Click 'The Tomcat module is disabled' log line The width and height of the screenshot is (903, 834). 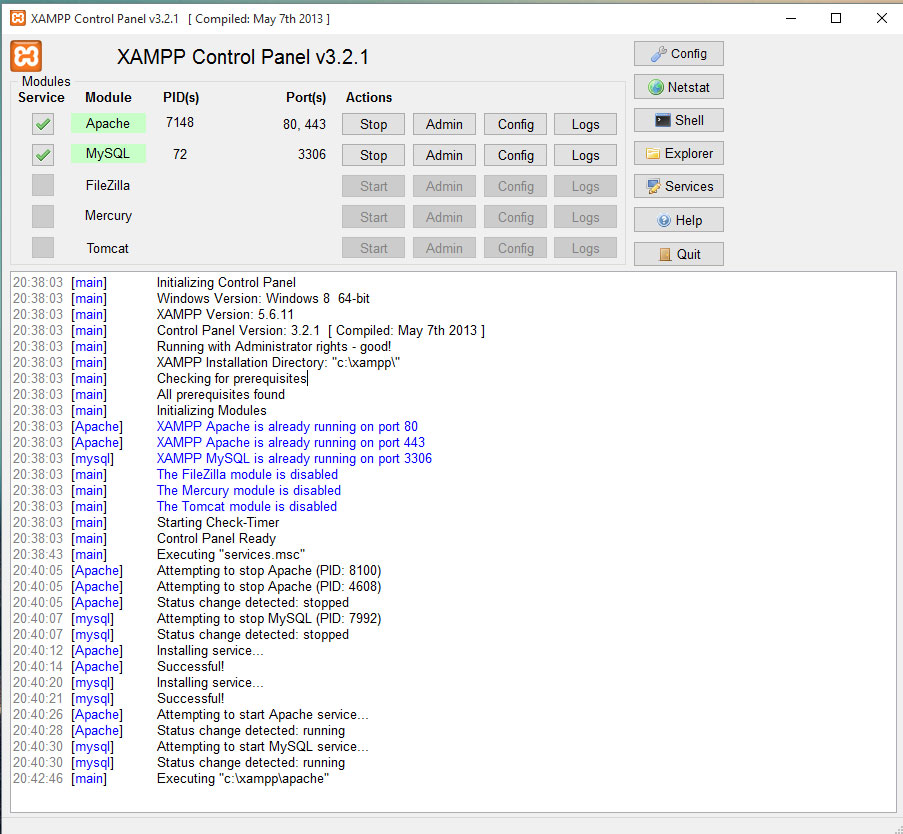tap(247, 506)
